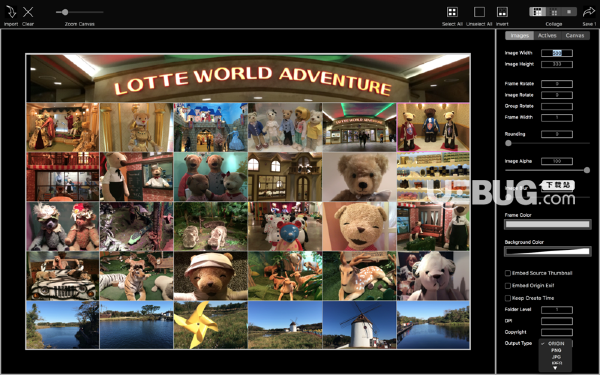Enable Embed Source Thumbnail checkbox

508,273
